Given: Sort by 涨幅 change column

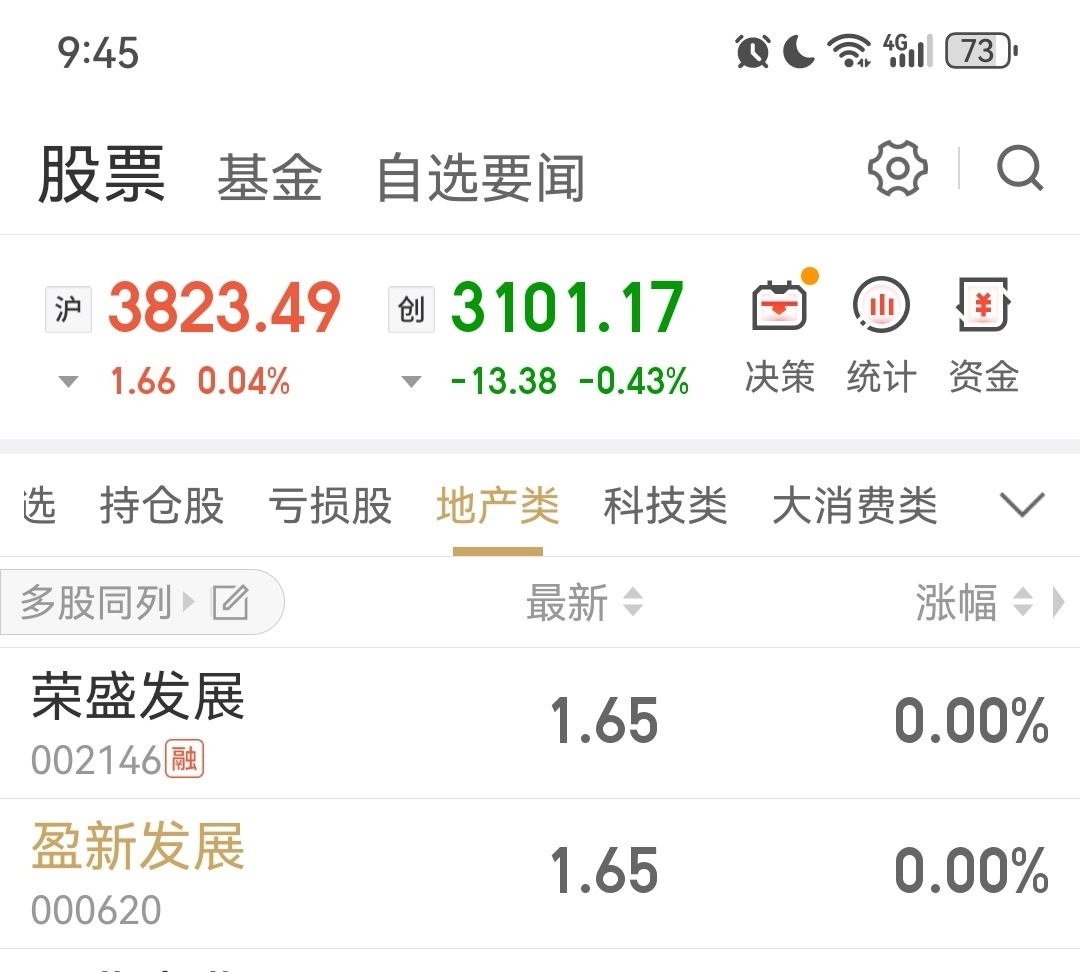Looking at the screenshot, I should click(x=973, y=602).
